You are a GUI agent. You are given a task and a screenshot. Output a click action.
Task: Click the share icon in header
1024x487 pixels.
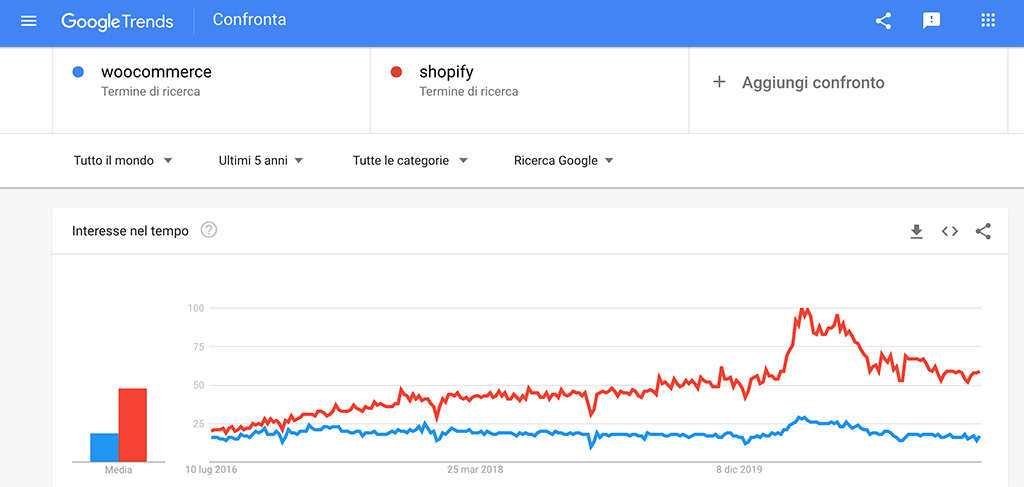click(x=883, y=21)
